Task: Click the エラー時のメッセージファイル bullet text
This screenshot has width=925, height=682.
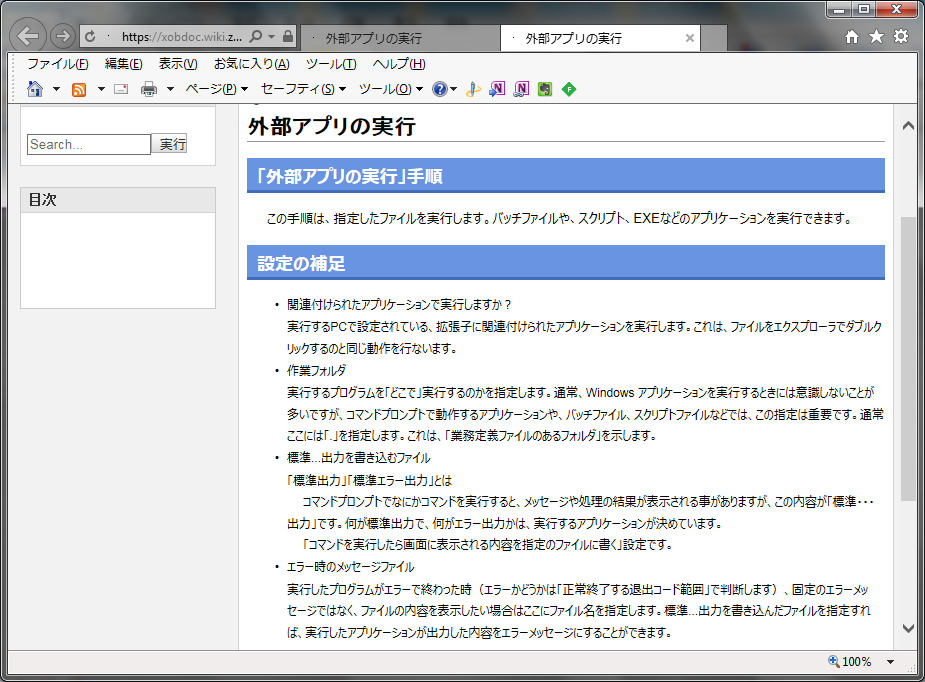Action: point(350,567)
